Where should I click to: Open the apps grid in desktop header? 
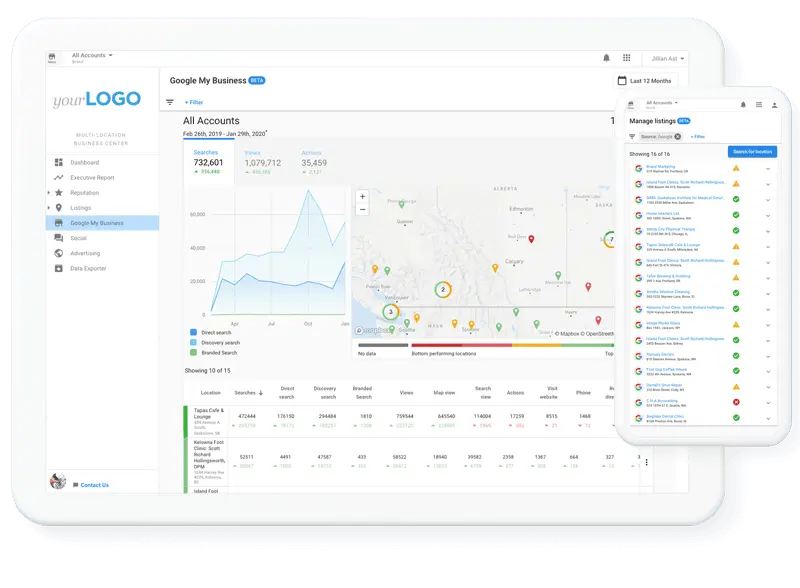pyautogui.click(x=627, y=58)
